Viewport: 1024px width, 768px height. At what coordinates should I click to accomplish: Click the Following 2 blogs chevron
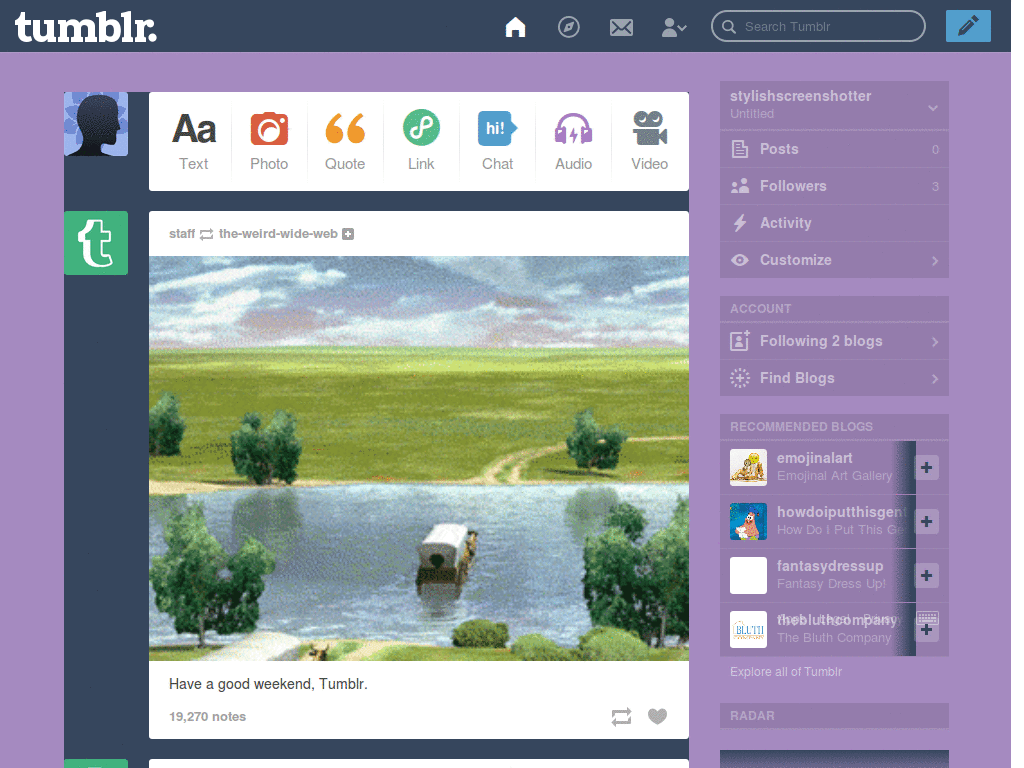point(935,342)
